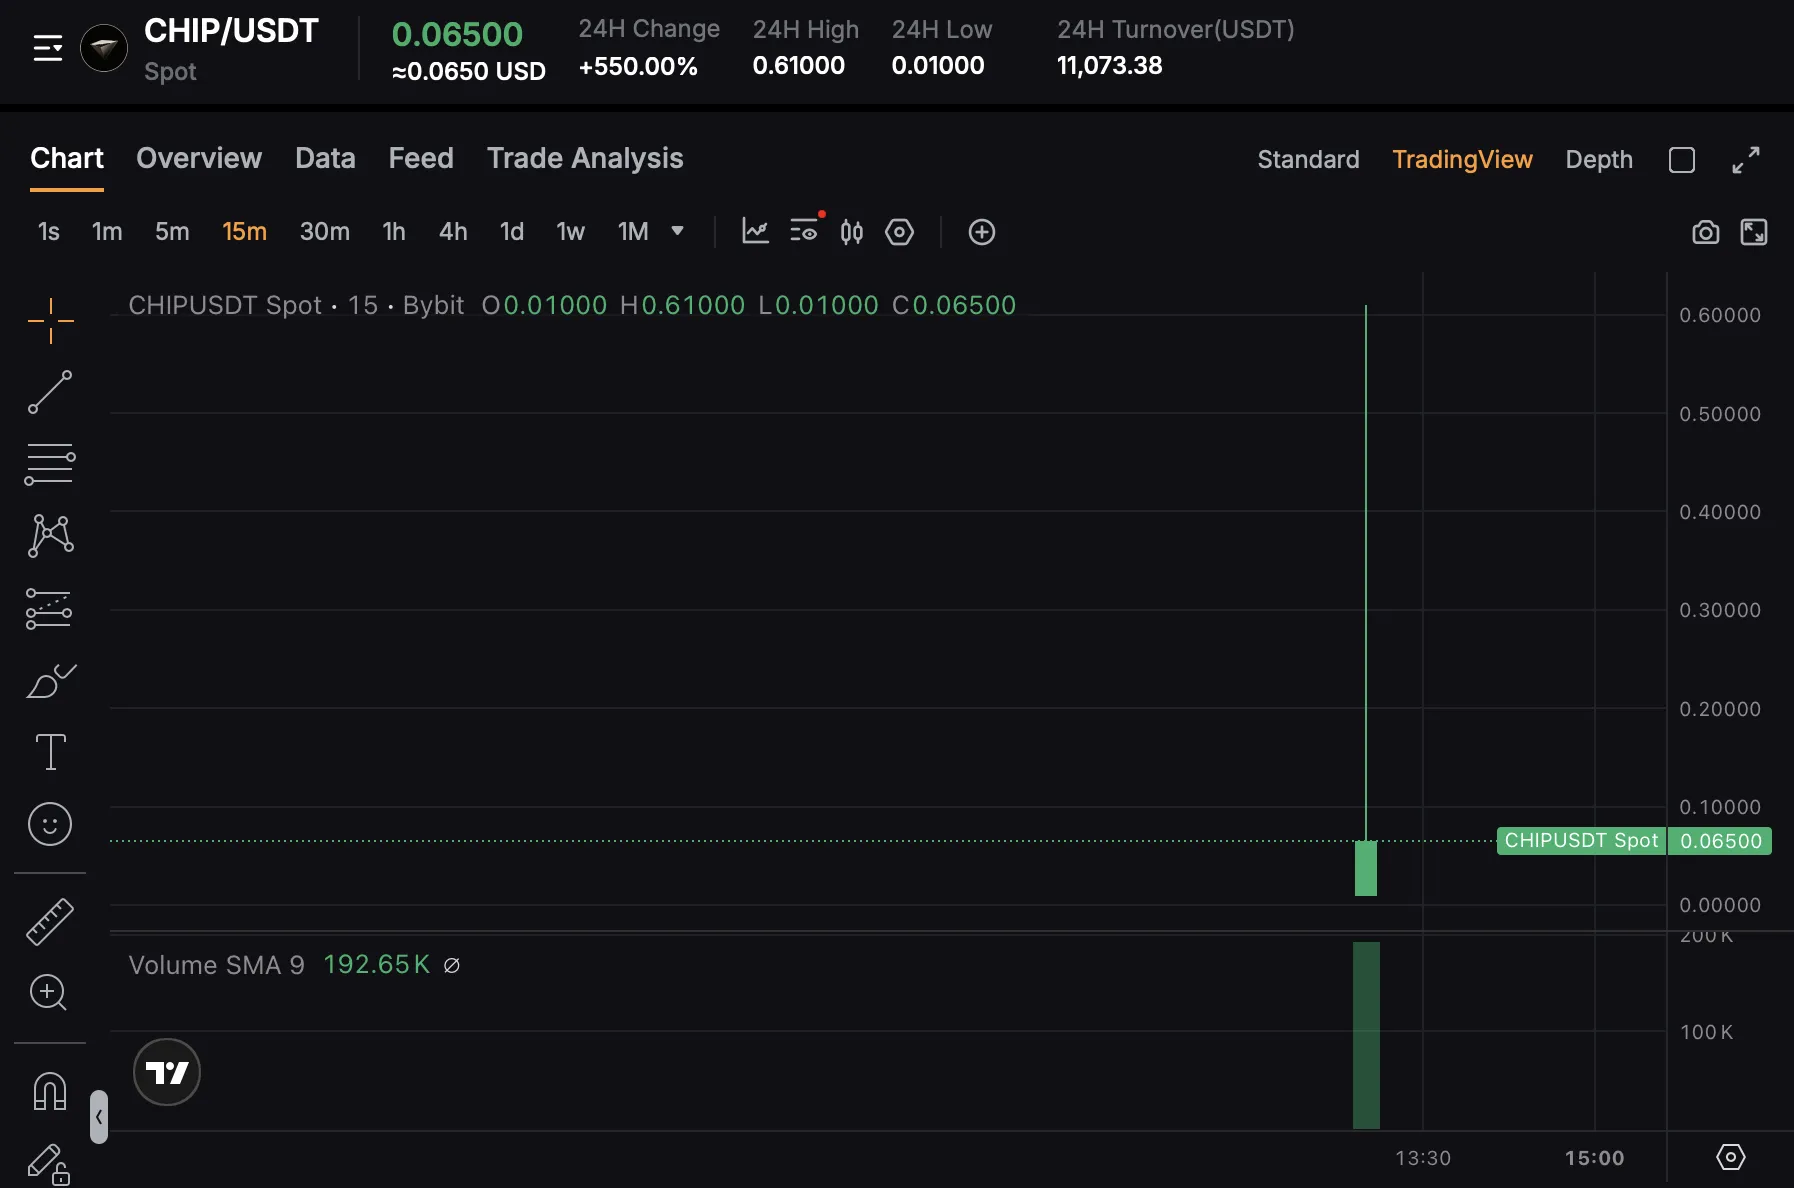1794x1188 pixels.
Task: Select the trend line drawing tool
Action: point(50,392)
